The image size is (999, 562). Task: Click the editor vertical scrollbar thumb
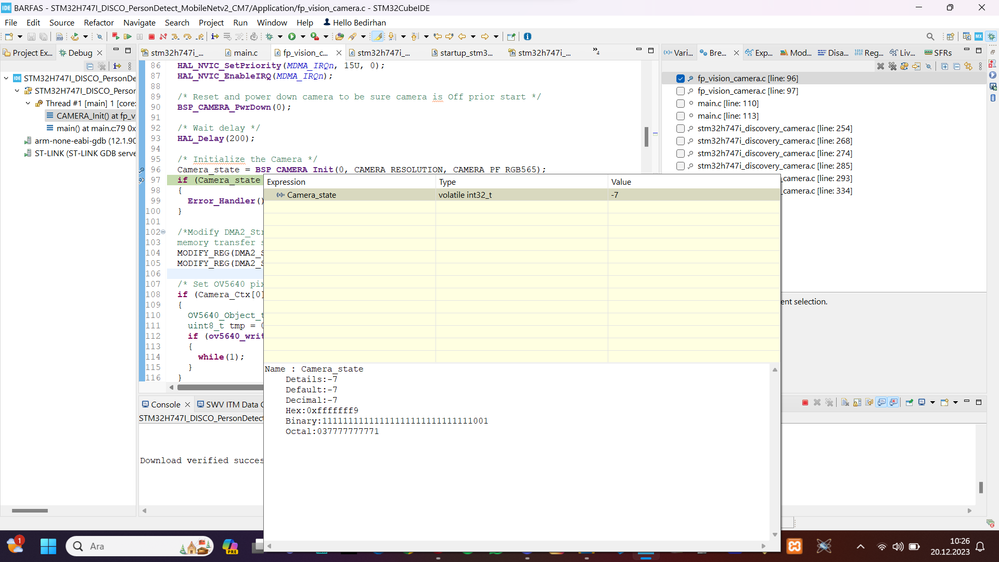pos(646,137)
